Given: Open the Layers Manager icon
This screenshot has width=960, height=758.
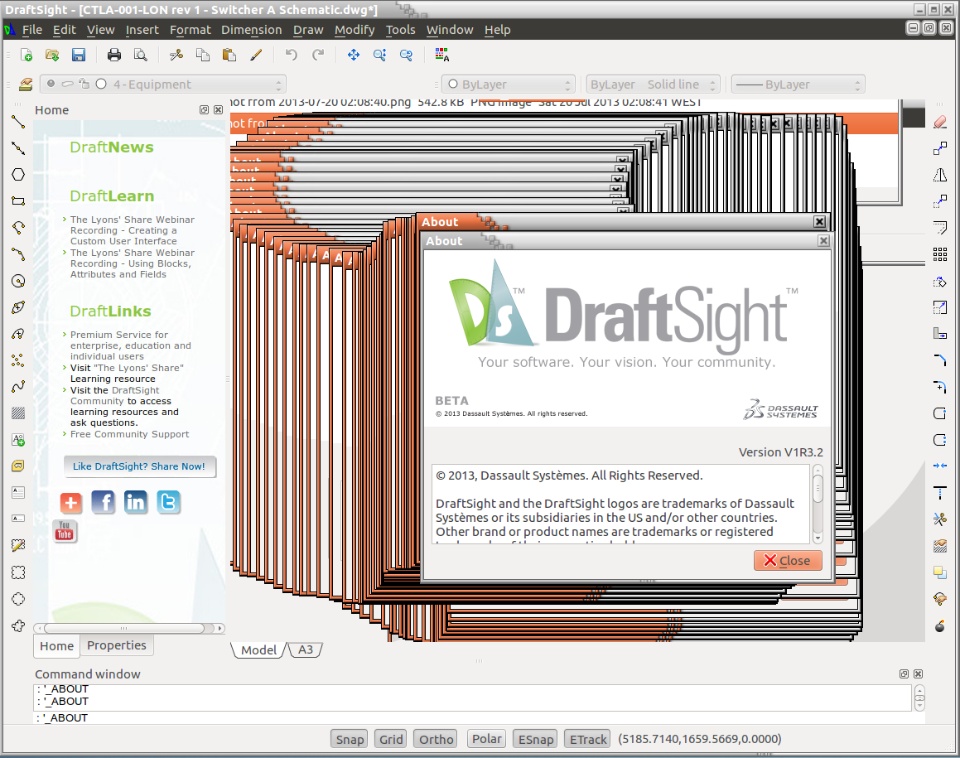Looking at the screenshot, I should [x=25, y=84].
